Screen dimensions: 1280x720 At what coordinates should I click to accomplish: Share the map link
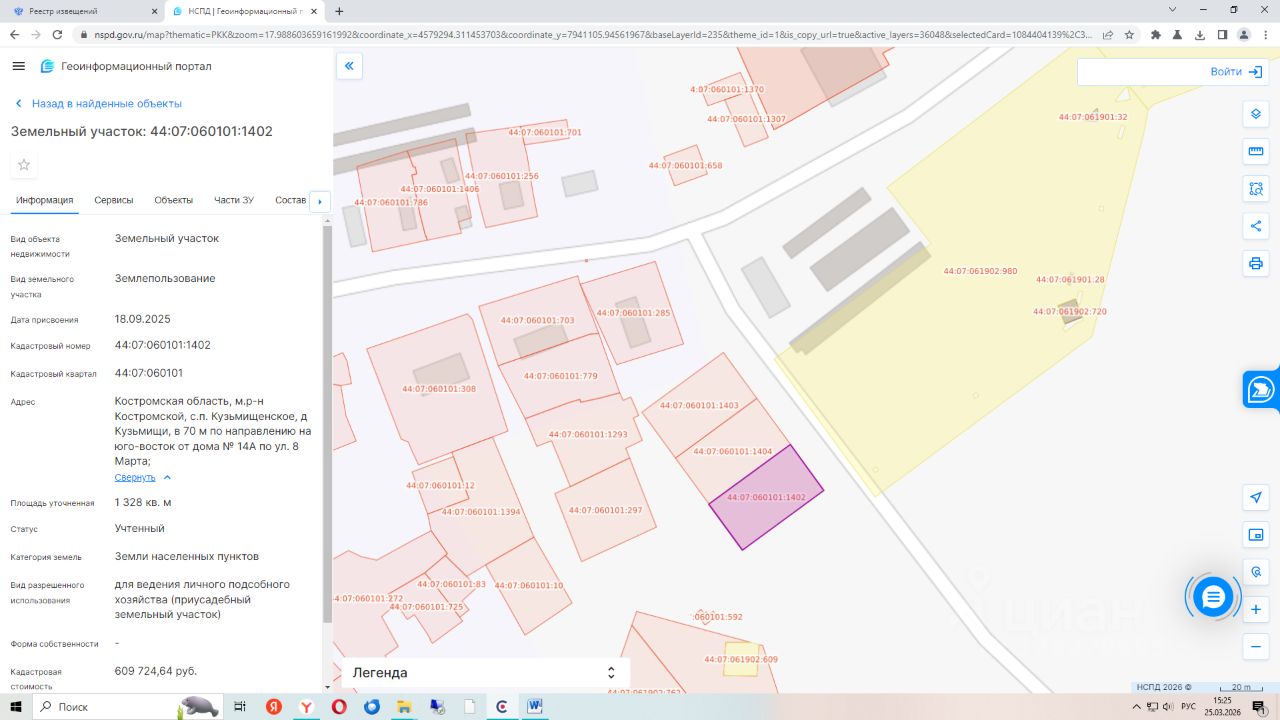1256,226
